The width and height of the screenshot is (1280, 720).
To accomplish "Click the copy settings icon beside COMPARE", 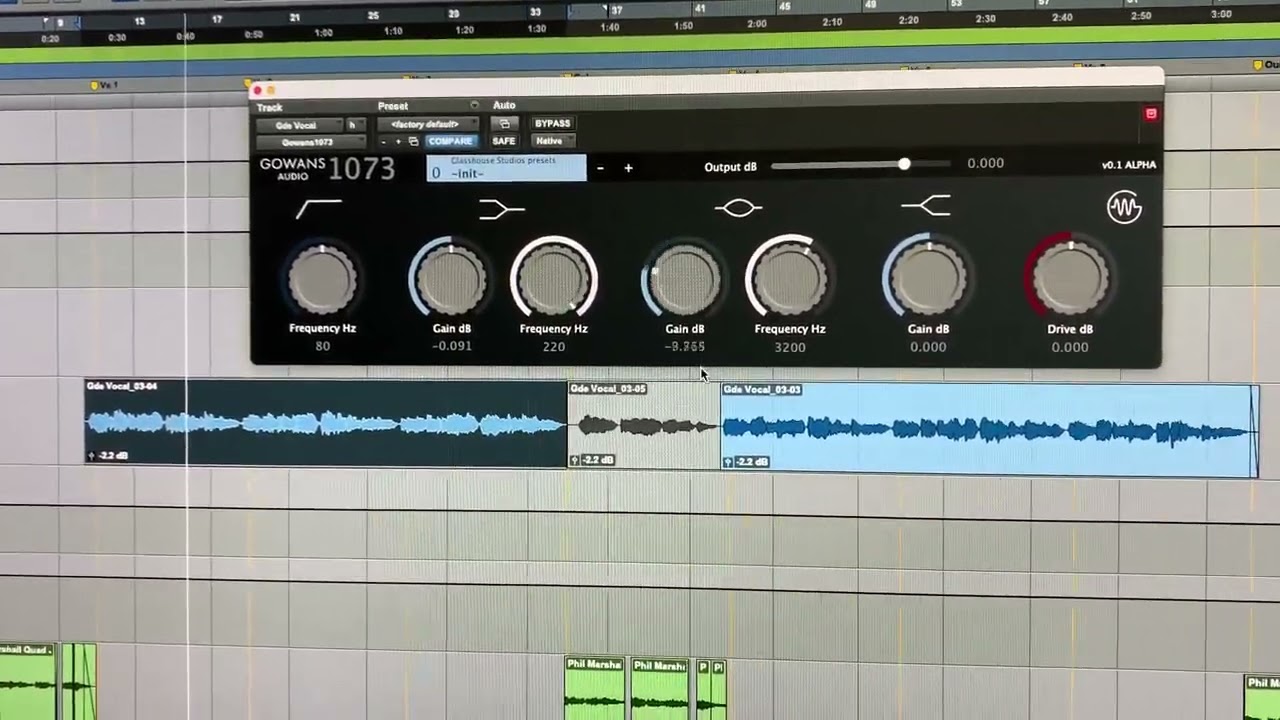I will coord(413,142).
